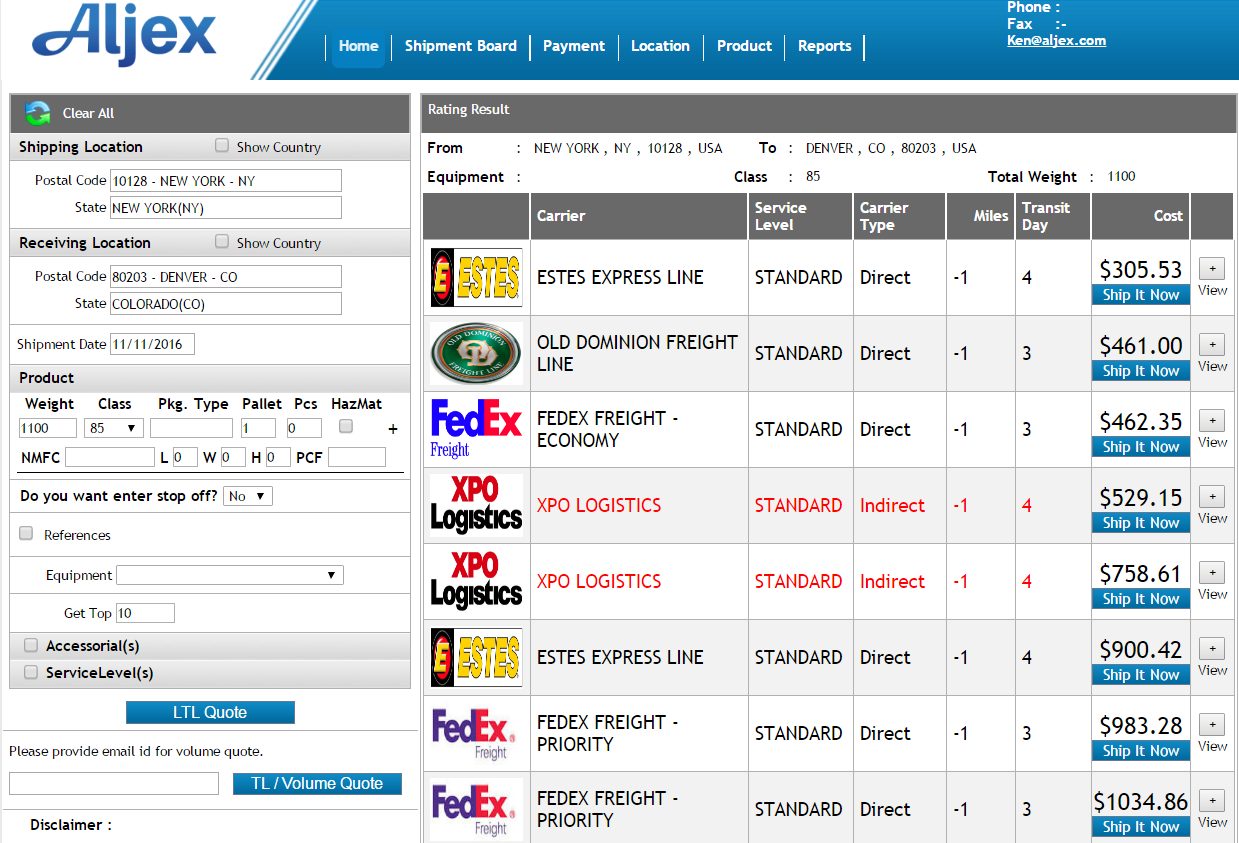The height and width of the screenshot is (843, 1239).
Task: Click the plus icon to add another product
Action: (392, 428)
